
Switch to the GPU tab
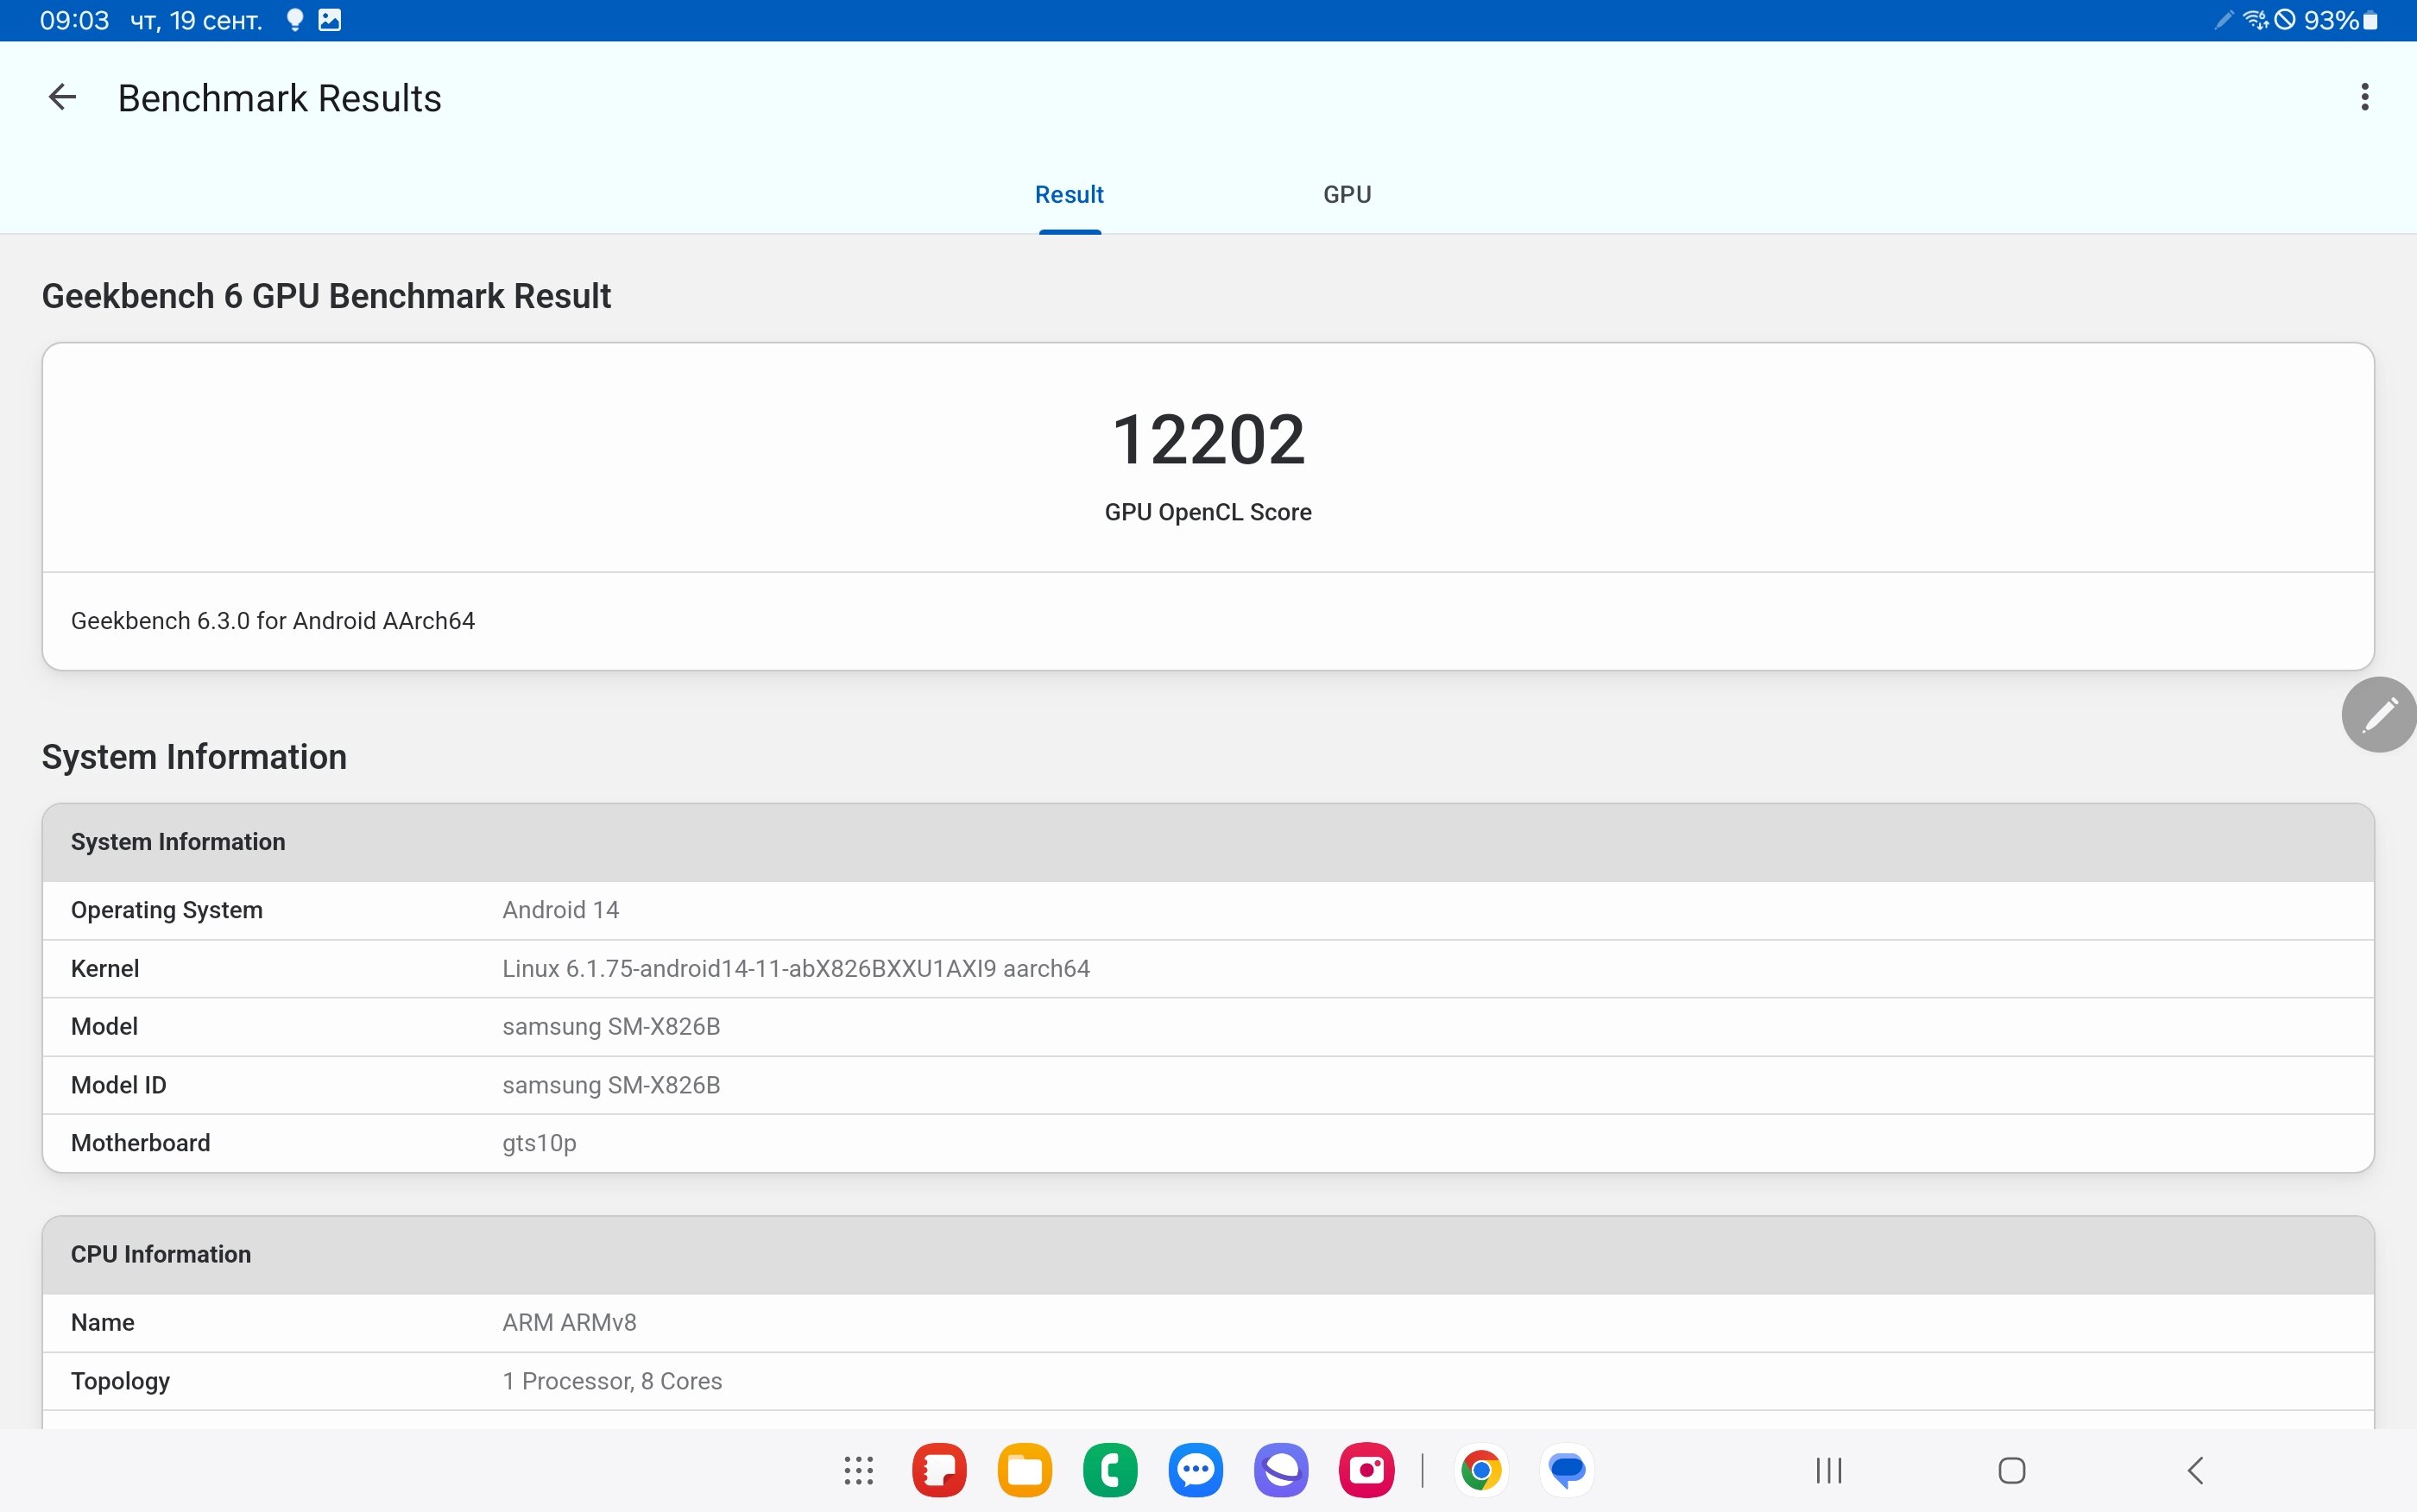pos(1347,194)
